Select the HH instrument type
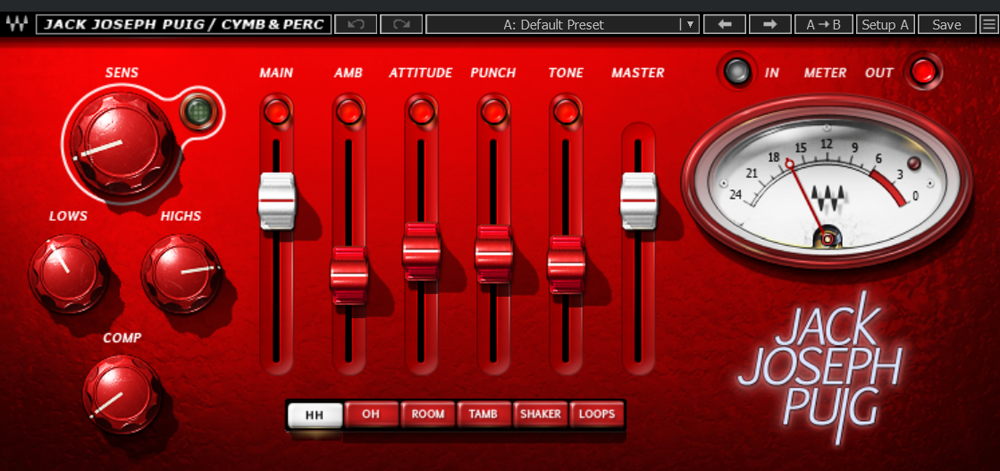The image size is (1000, 471). click(314, 415)
